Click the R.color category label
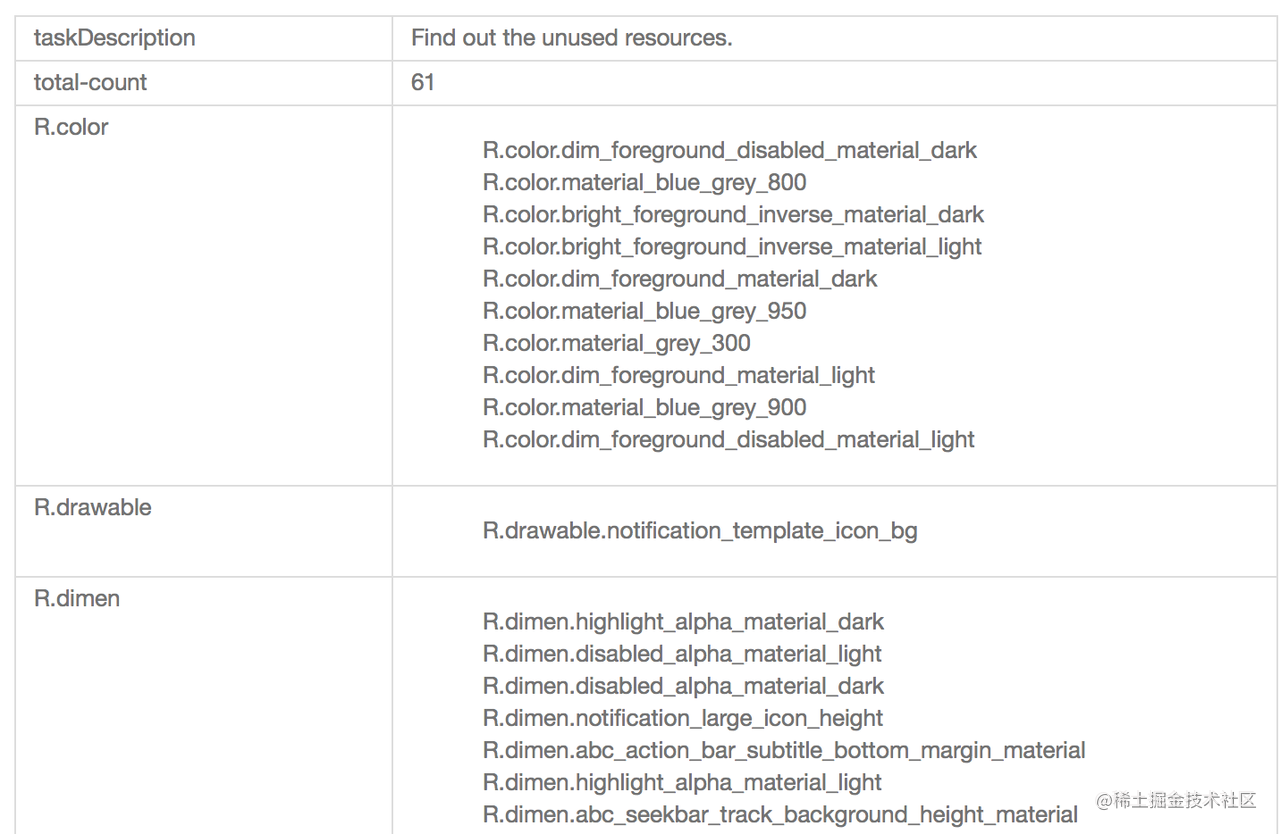Viewport: 1280px width, 834px height. click(x=71, y=127)
